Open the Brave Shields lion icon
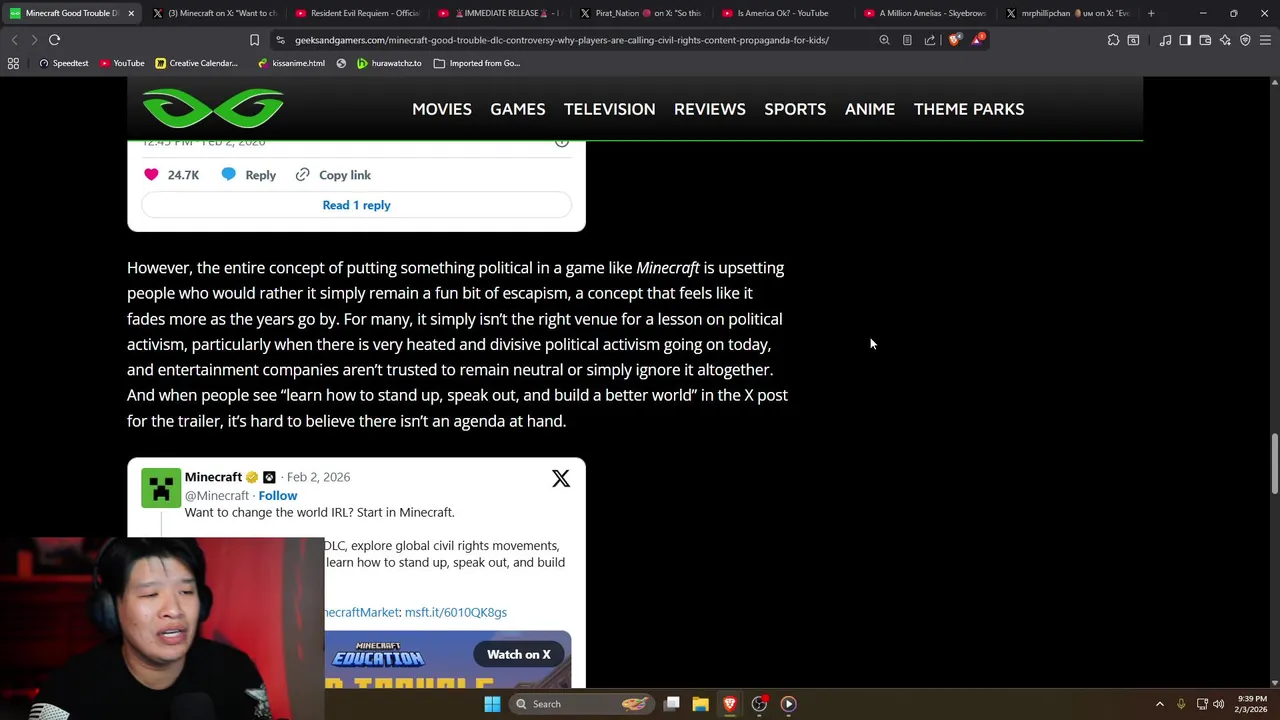1280x720 pixels. [954, 40]
